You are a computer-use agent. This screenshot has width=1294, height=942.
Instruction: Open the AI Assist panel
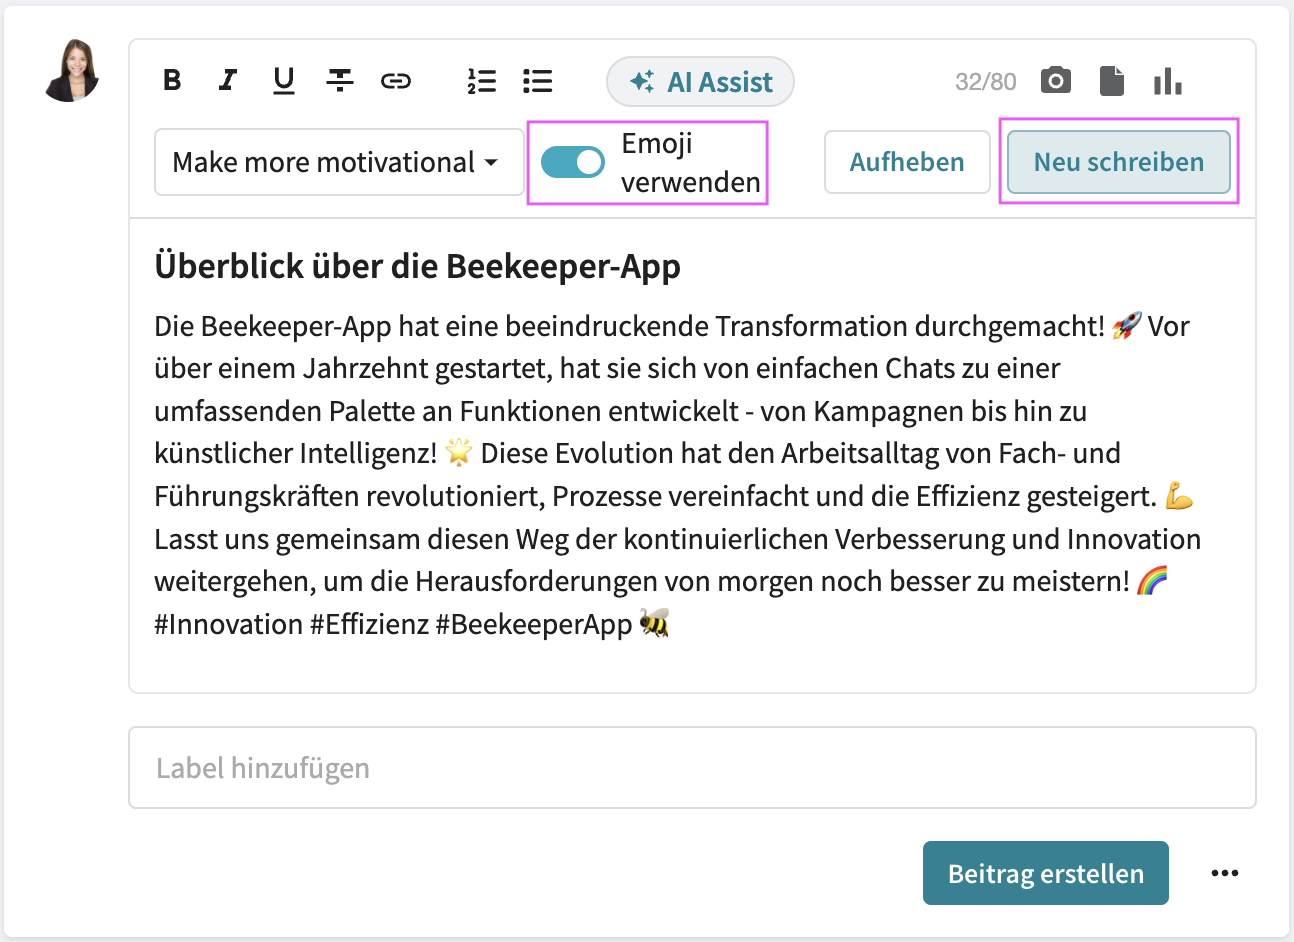pyautogui.click(x=700, y=81)
